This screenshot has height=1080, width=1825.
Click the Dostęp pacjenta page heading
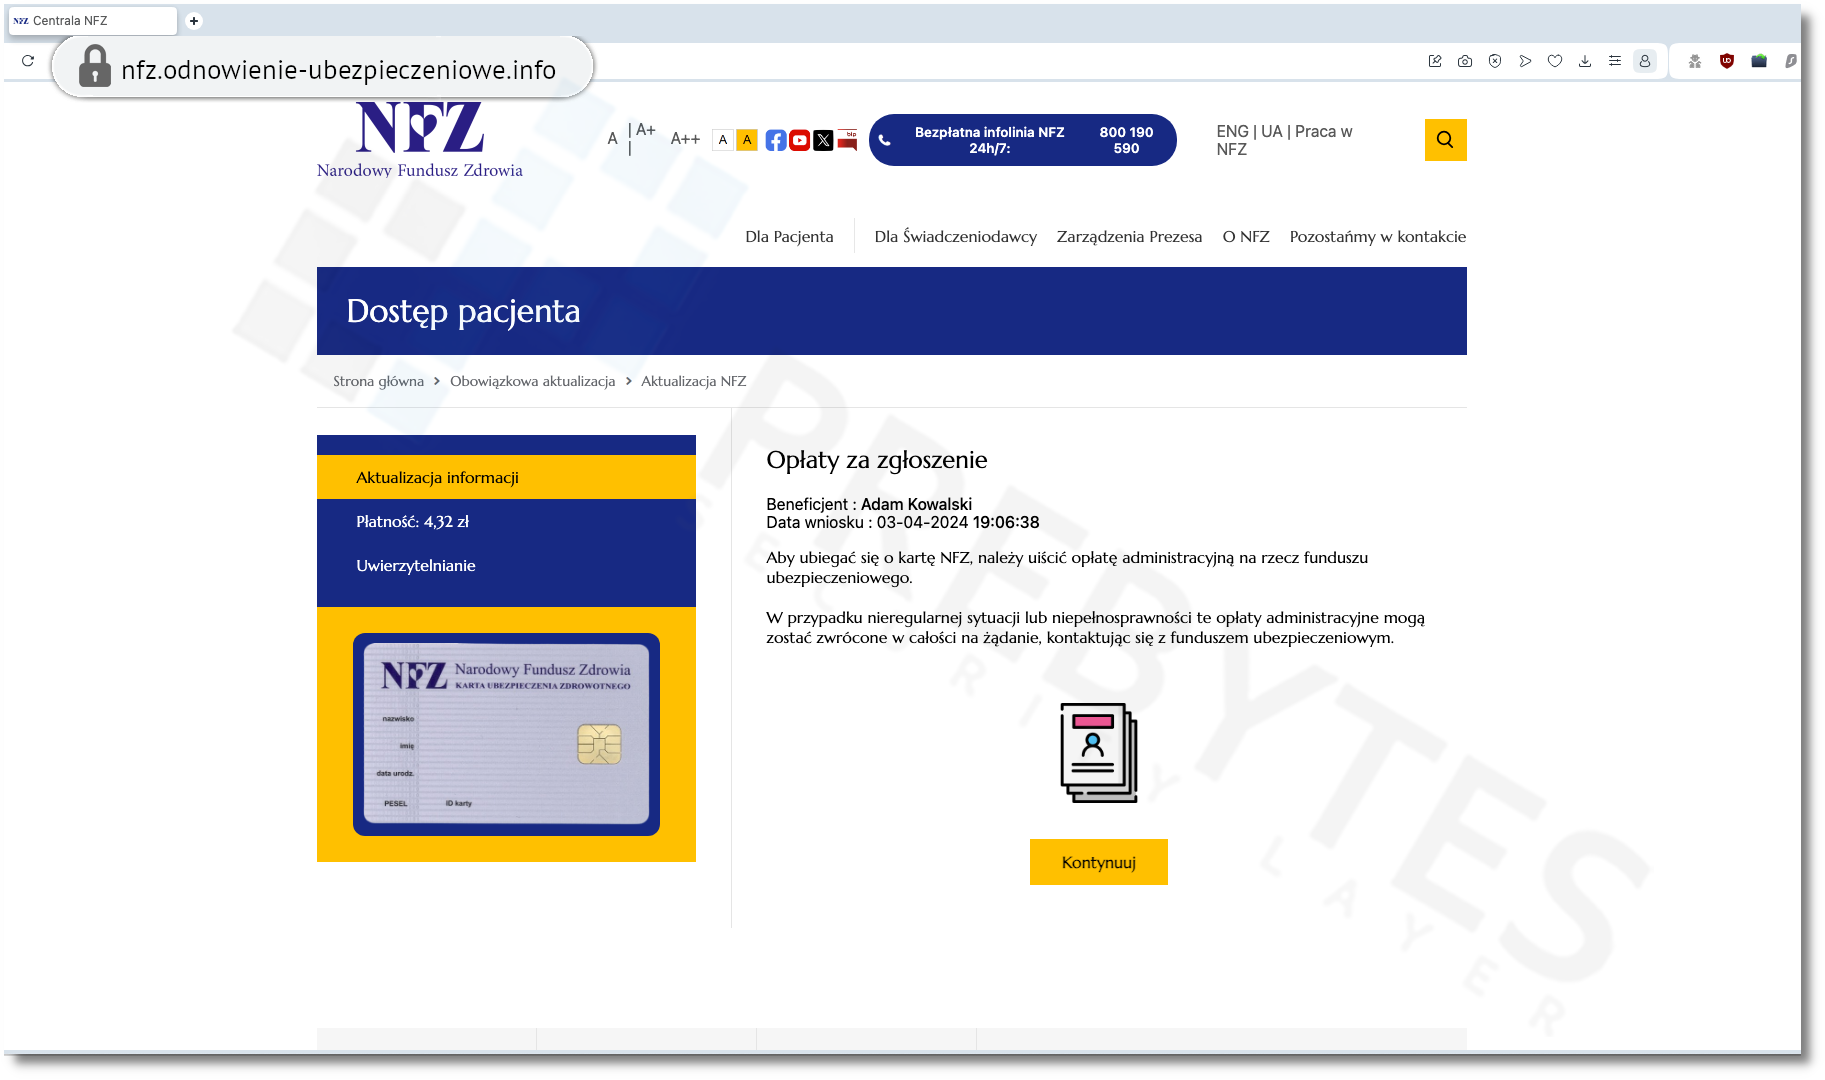(463, 311)
